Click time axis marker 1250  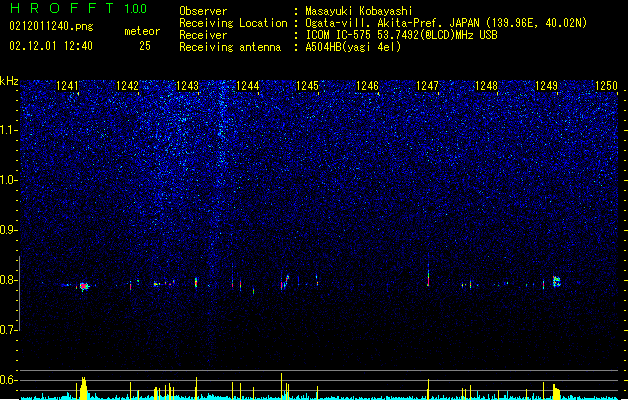pos(607,85)
